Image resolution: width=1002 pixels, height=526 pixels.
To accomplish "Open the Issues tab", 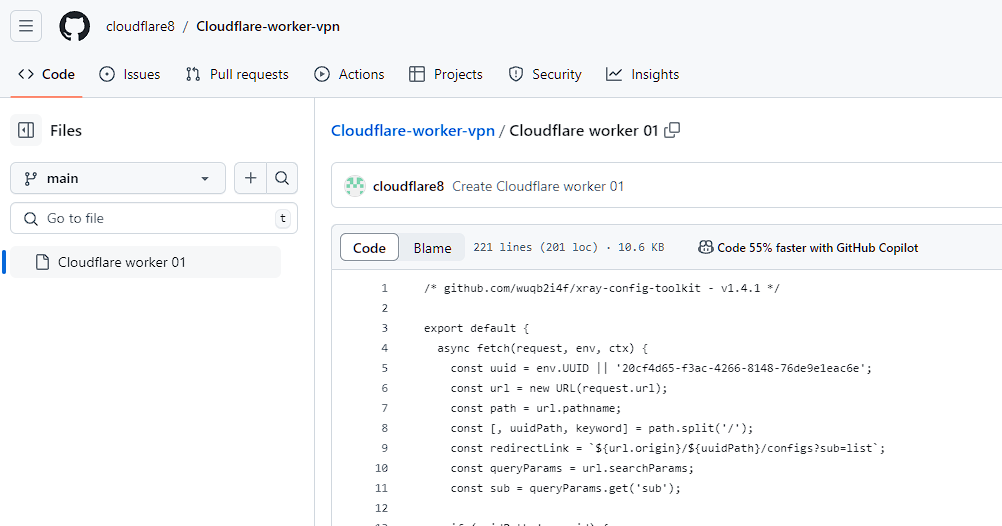I will tap(130, 74).
